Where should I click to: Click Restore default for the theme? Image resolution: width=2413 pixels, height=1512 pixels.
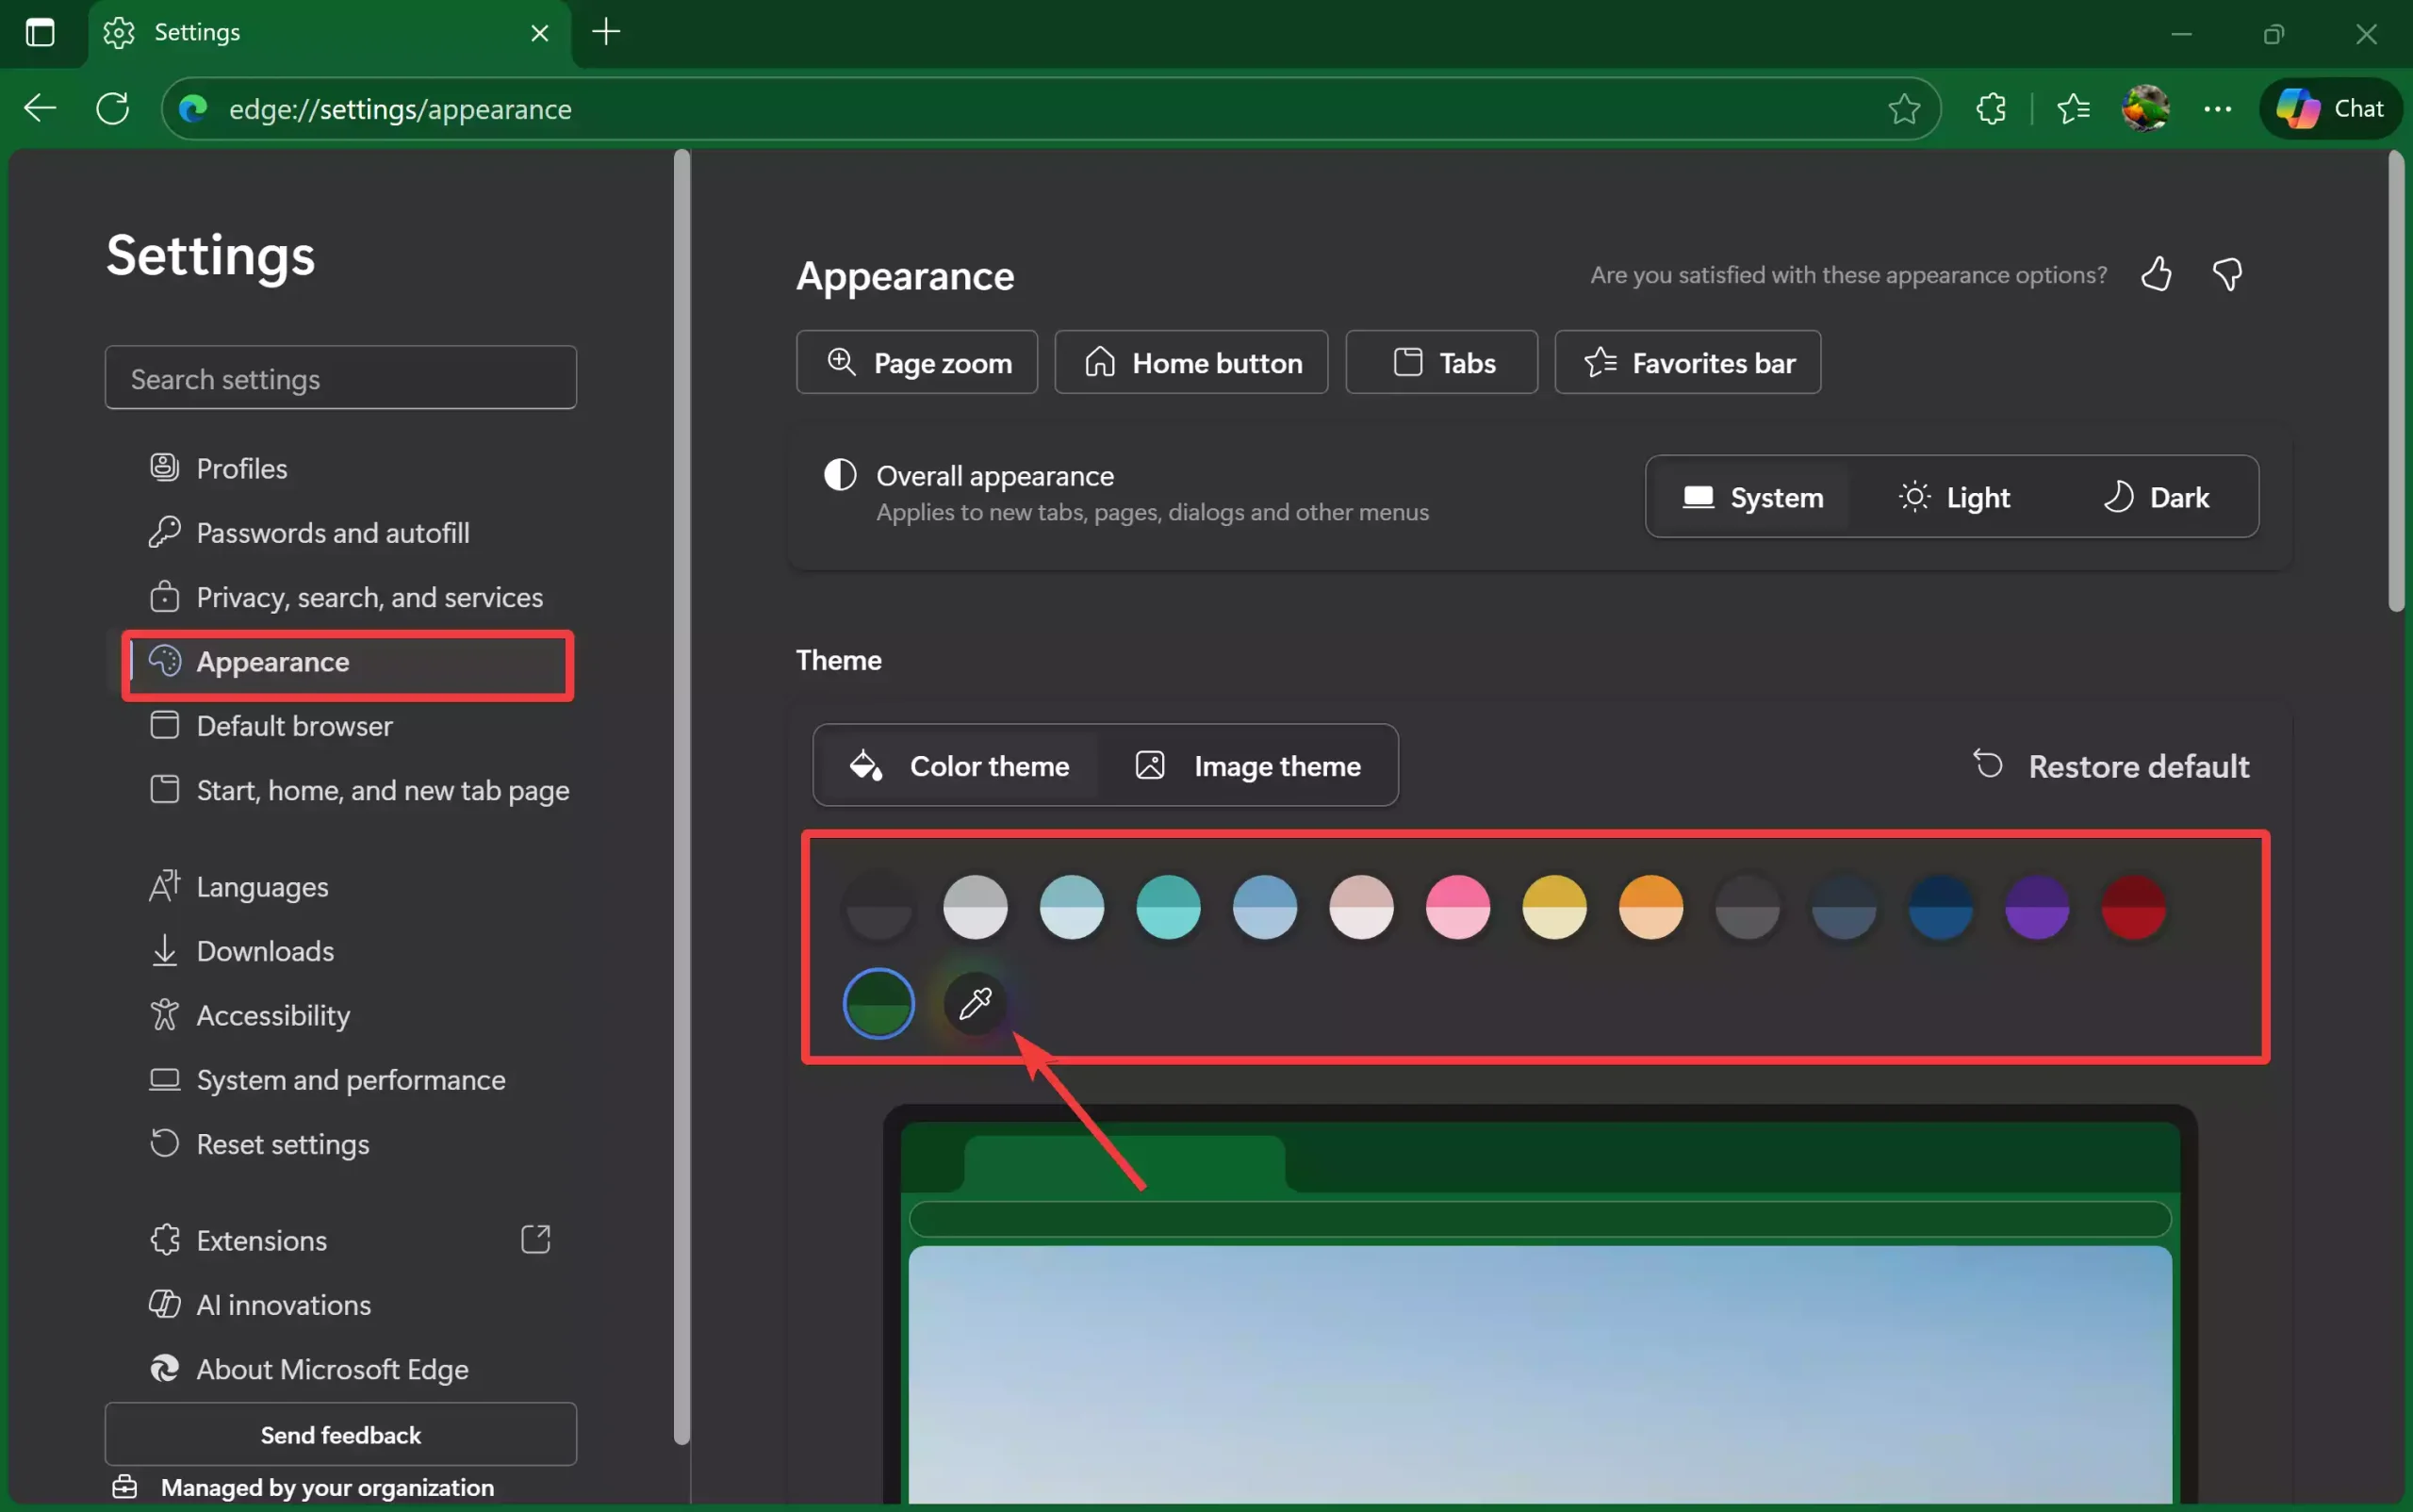tap(2113, 766)
